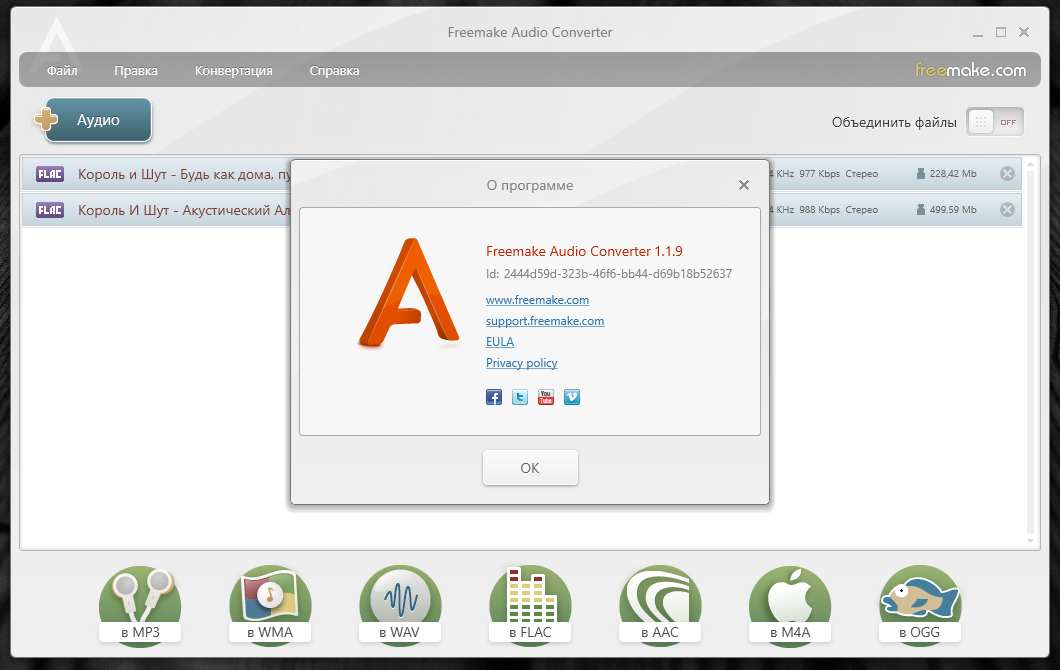Close the О программе dialog

point(744,185)
